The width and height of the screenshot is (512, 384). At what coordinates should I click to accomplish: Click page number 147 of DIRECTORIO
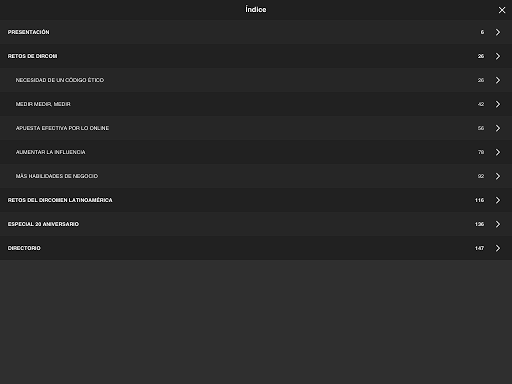[x=479, y=248]
